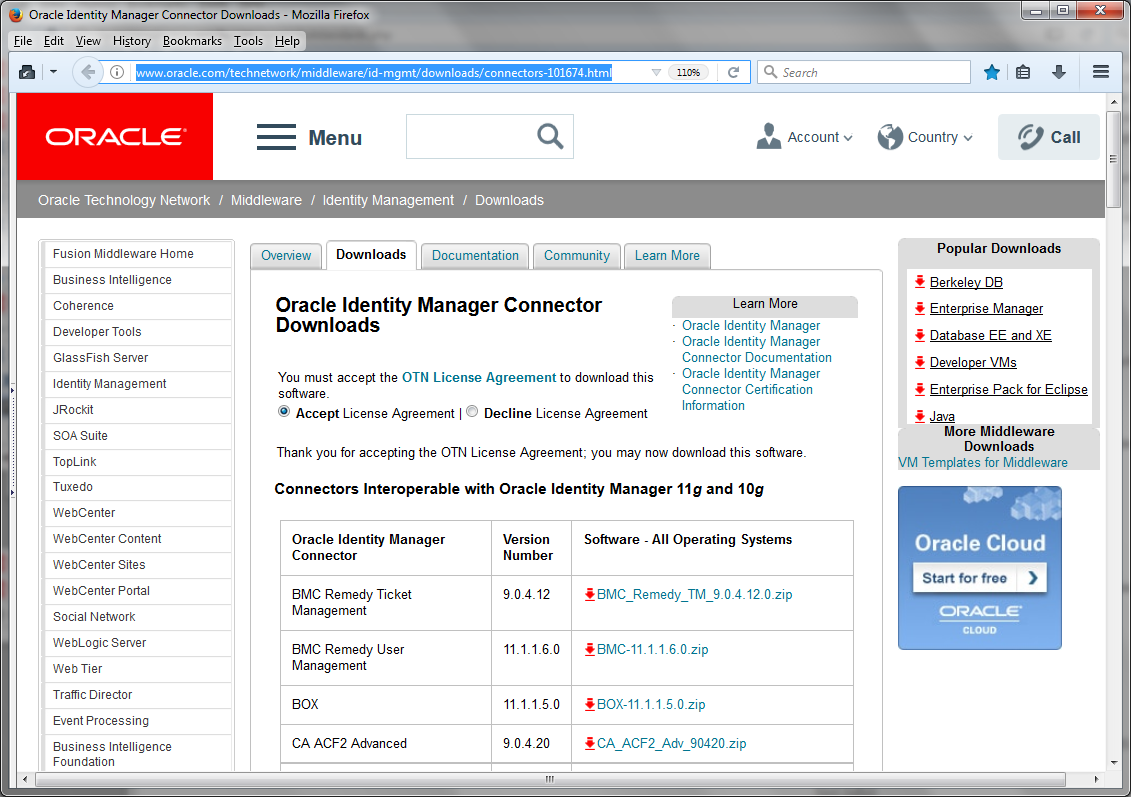Click the Oracle search magnifying glass icon

tap(550, 137)
